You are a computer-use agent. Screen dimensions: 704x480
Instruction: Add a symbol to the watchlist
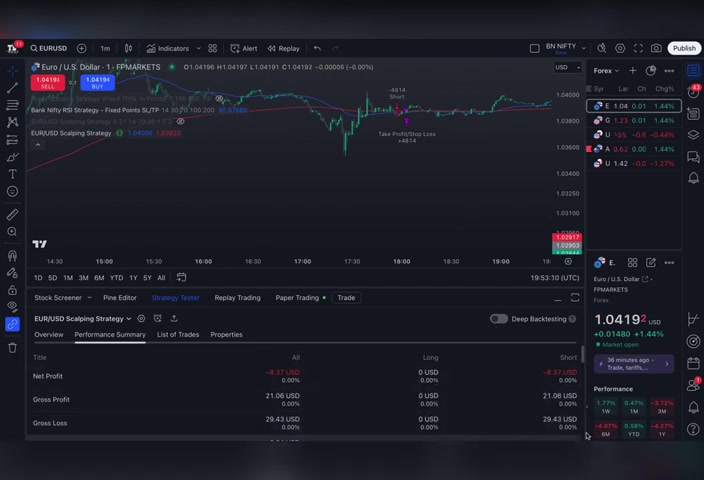pos(632,70)
